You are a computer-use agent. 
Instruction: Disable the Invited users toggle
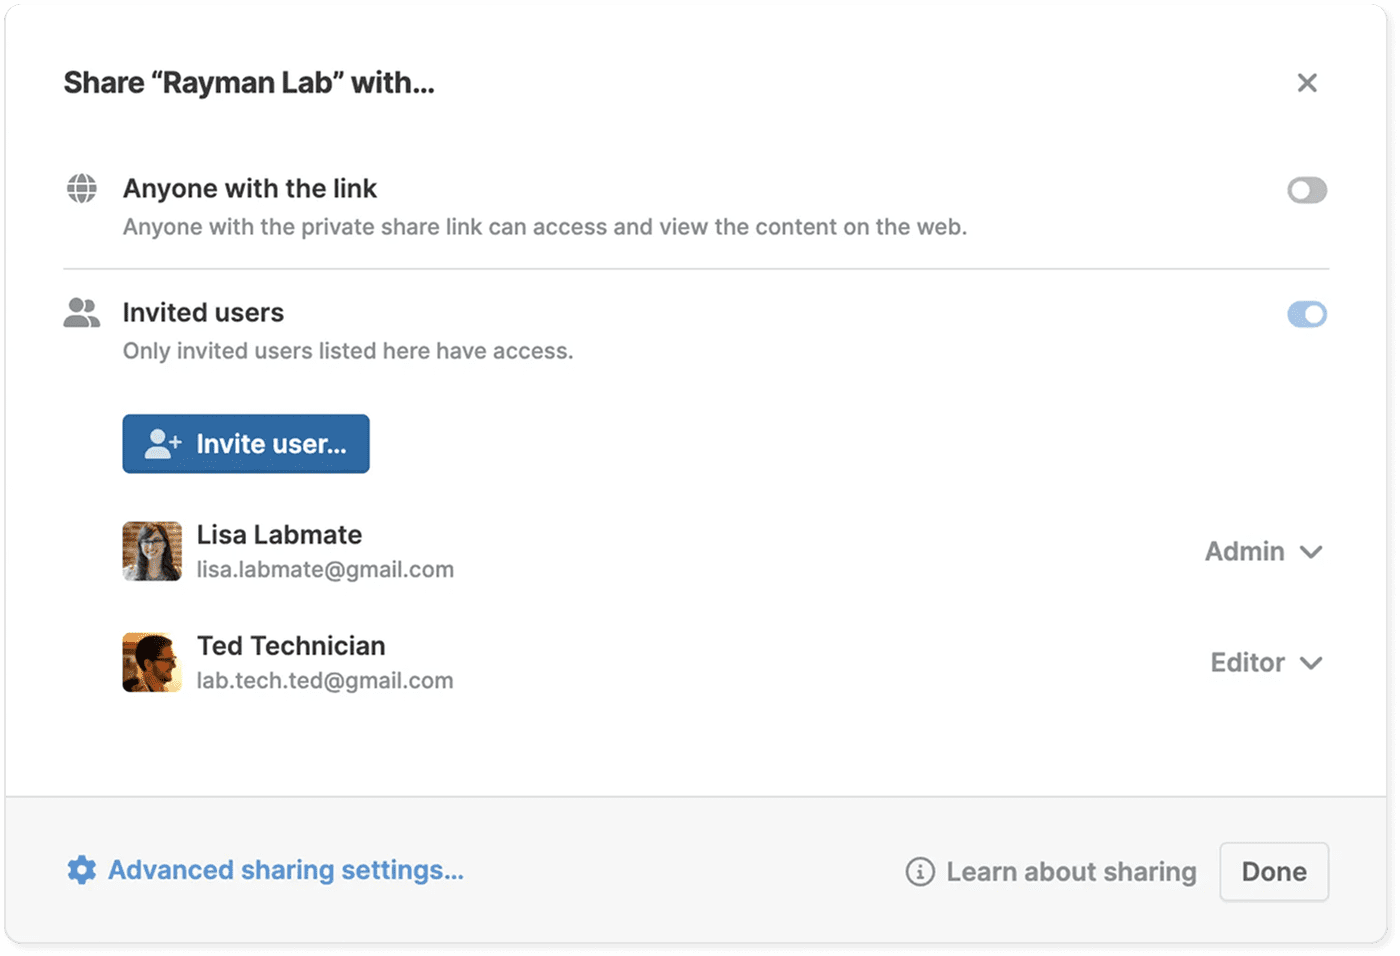coord(1306,314)
